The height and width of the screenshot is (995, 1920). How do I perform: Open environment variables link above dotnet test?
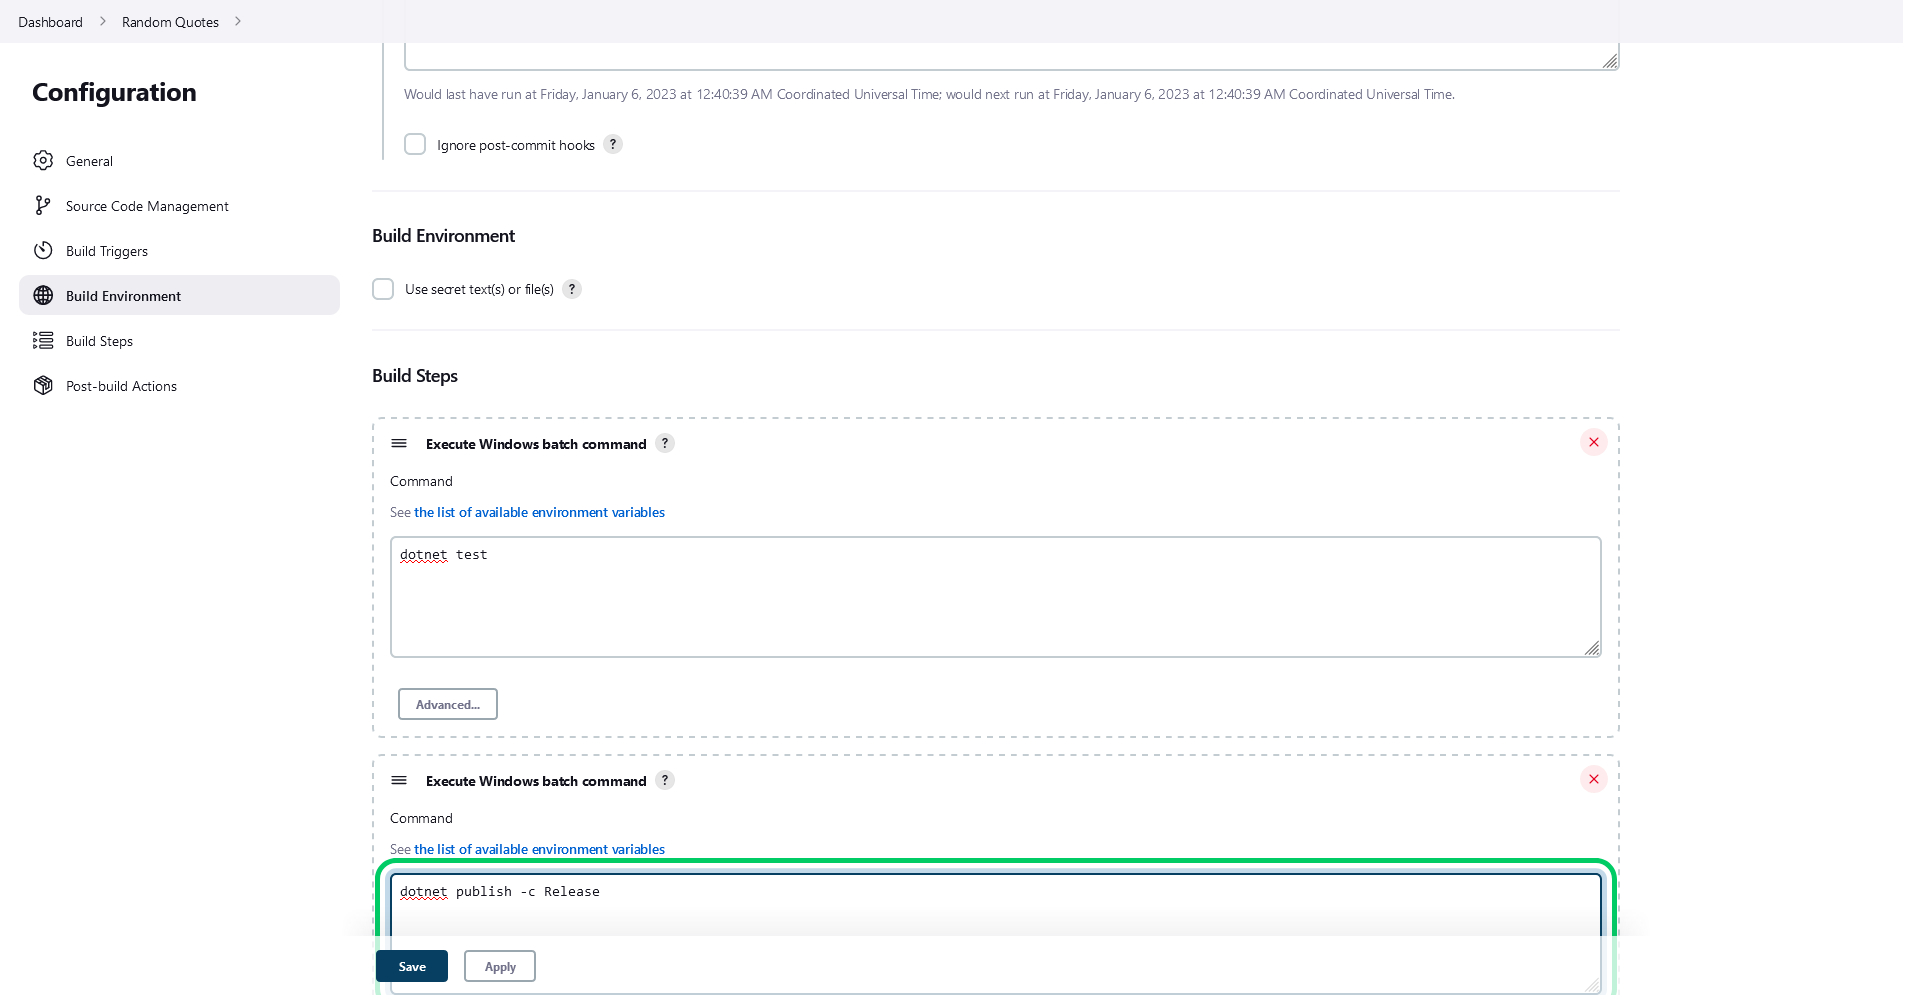tap(539, 512)
